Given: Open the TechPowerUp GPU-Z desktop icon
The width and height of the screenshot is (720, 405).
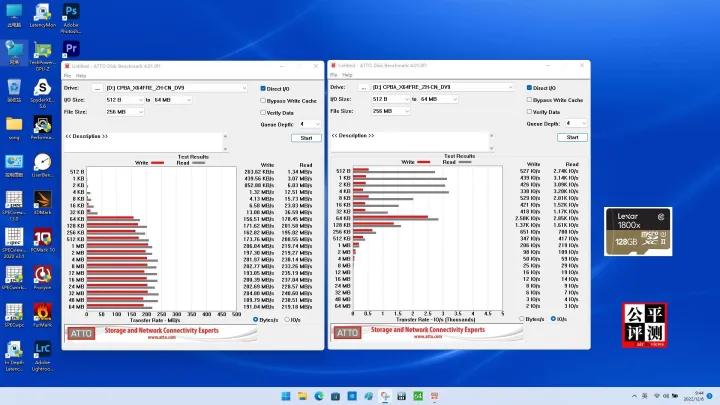Looking at the screenshot, I should (42, 56).
